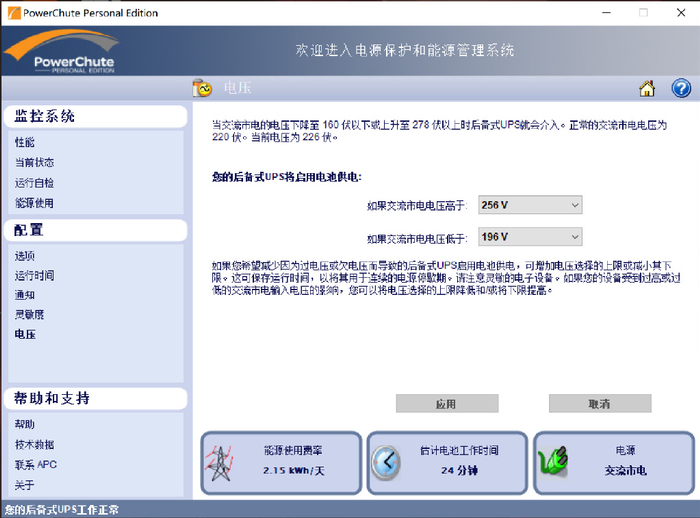The image size is (700, 518).
Task: Click the green power plug icon
Action: (x=554, y=462)
